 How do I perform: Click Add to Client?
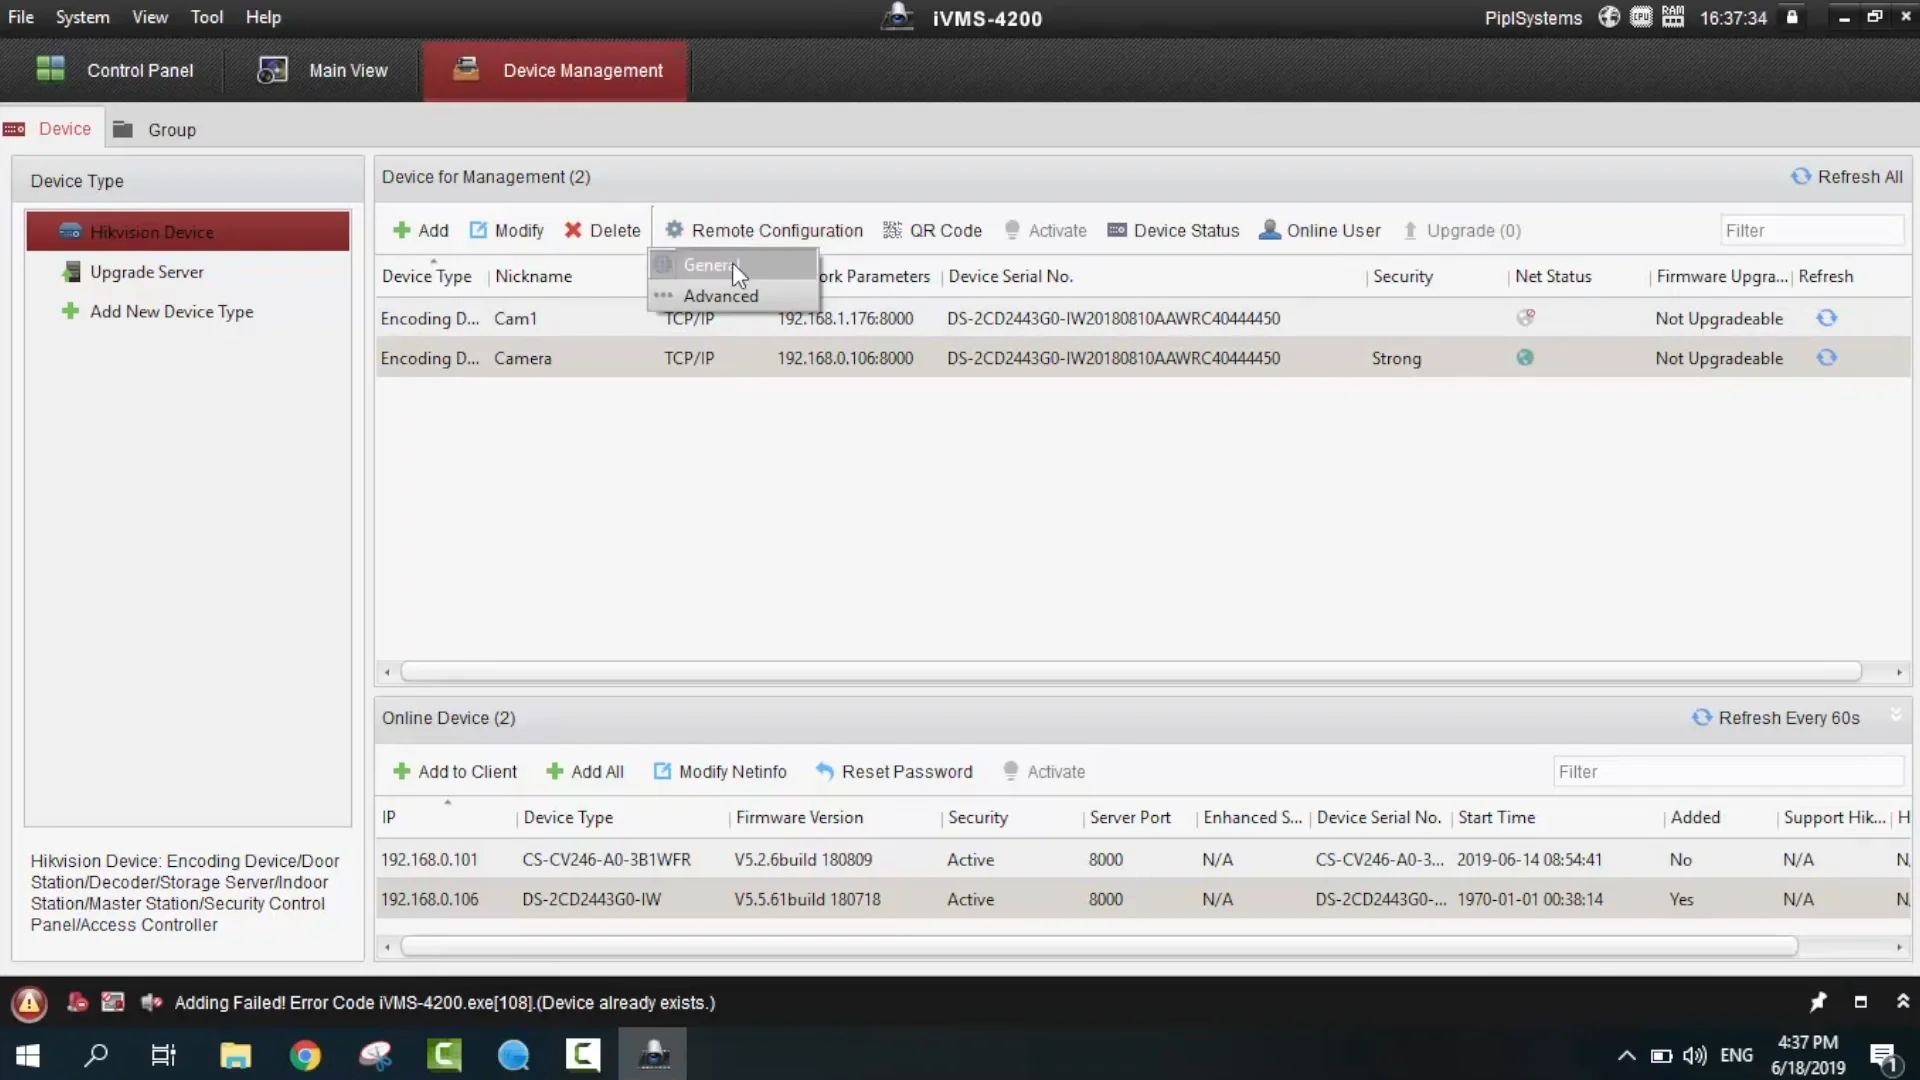455,772
